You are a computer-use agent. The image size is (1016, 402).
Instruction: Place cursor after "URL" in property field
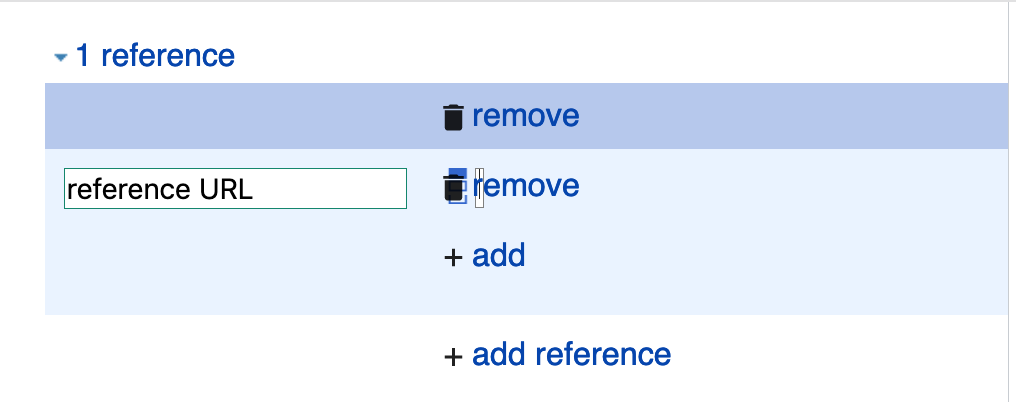254,189
